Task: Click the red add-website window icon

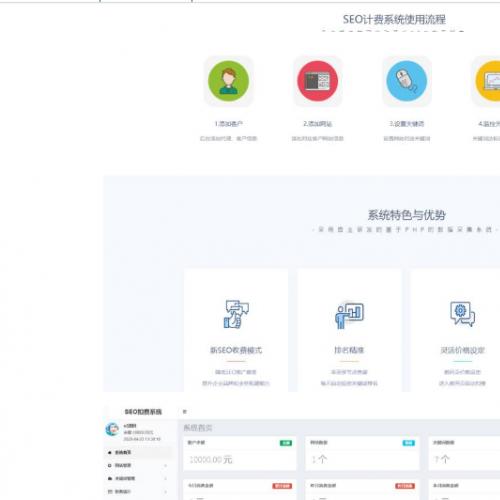Action: tap(317, 81)
